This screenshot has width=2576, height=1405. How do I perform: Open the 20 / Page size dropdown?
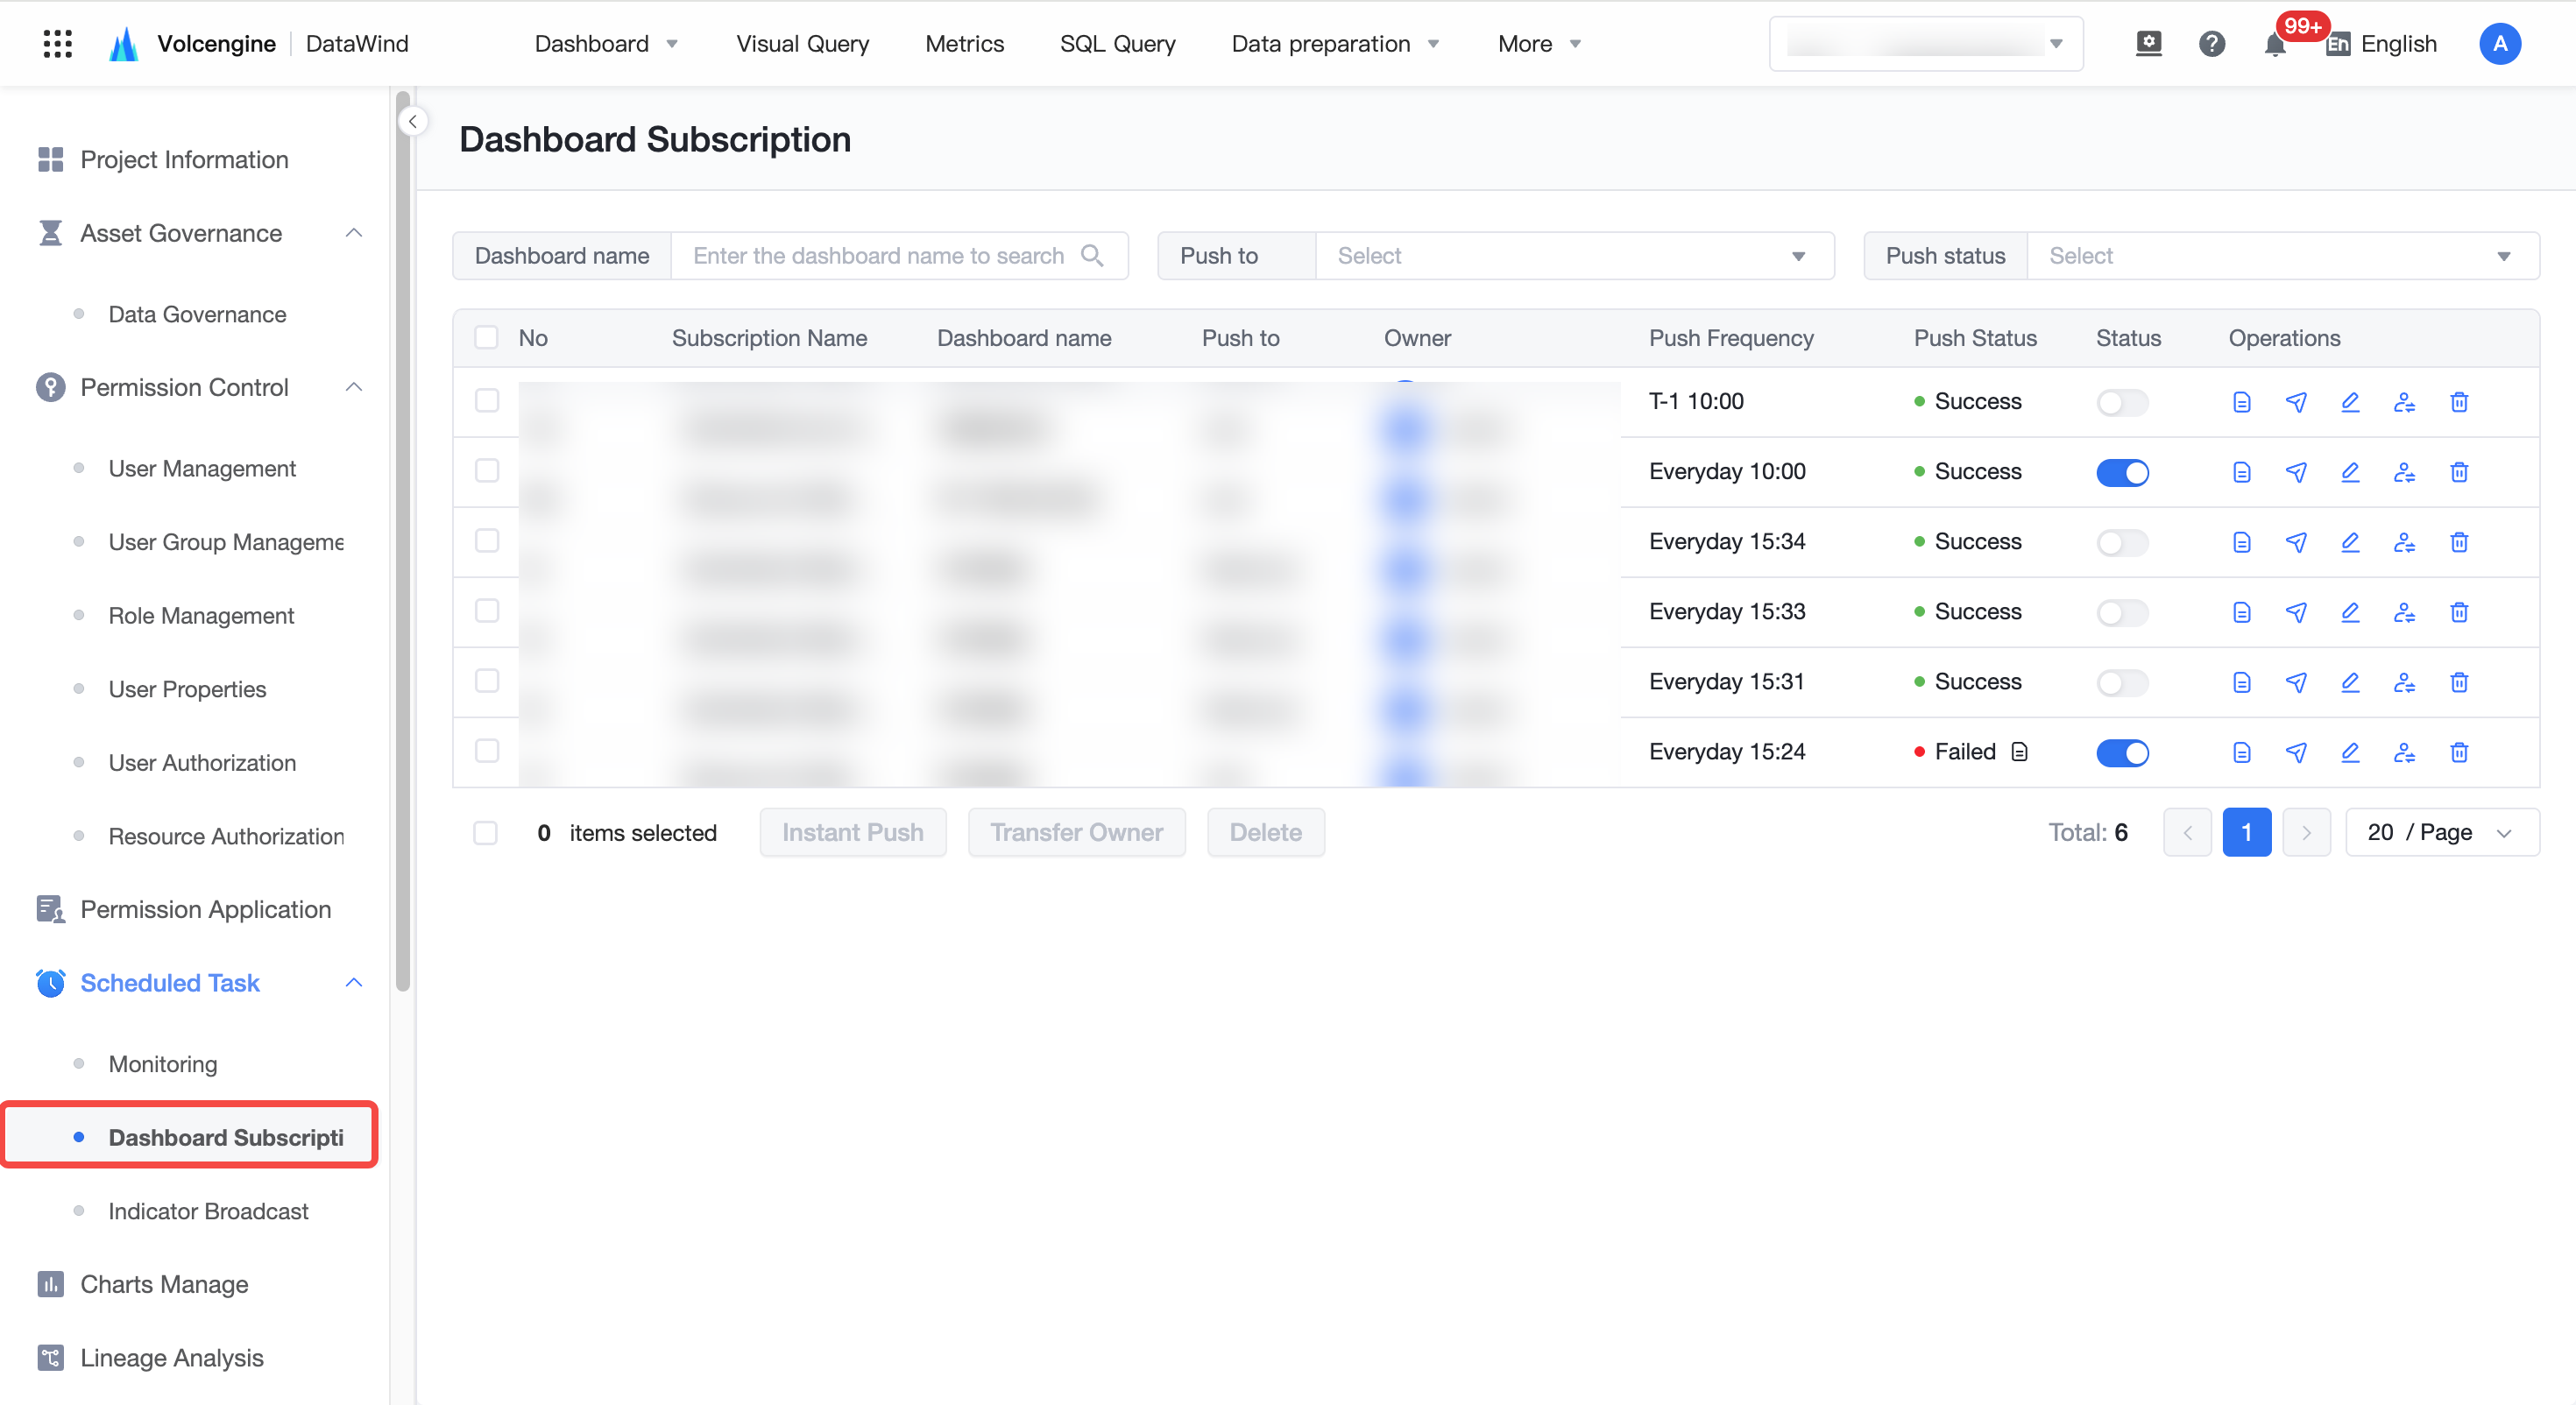2441,832
